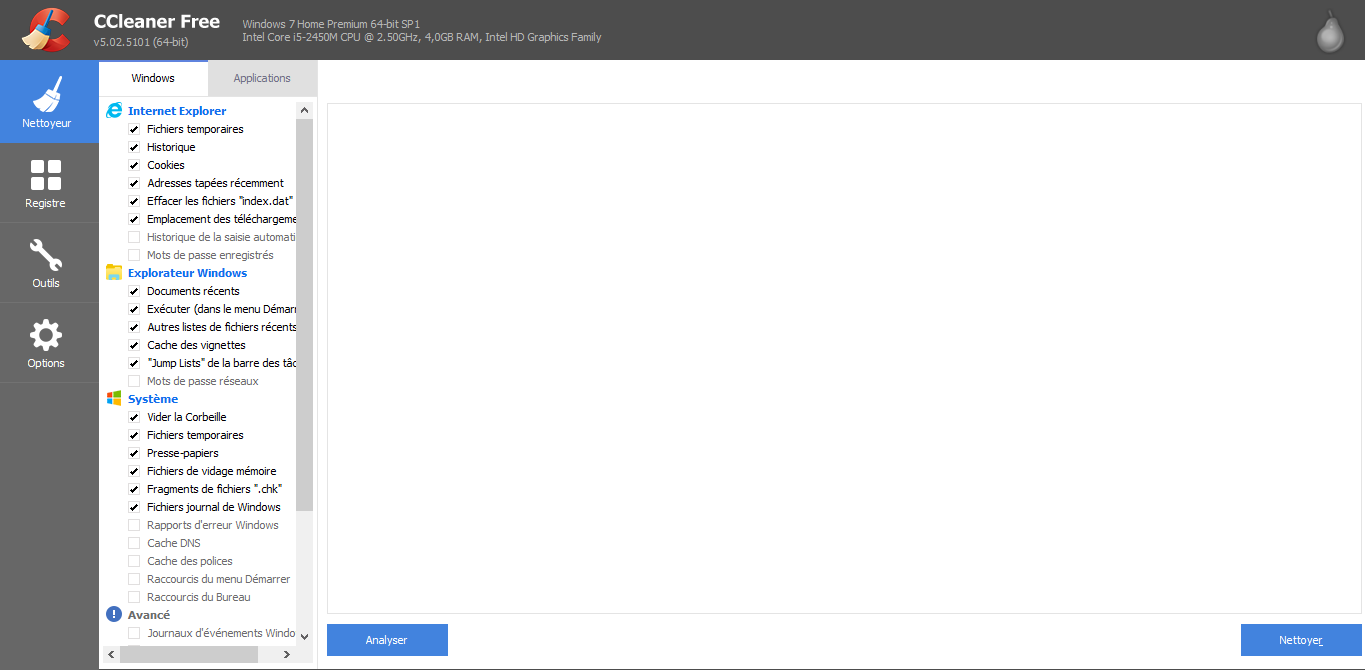Enable Mots de passe réseaux

coord(134,381)
